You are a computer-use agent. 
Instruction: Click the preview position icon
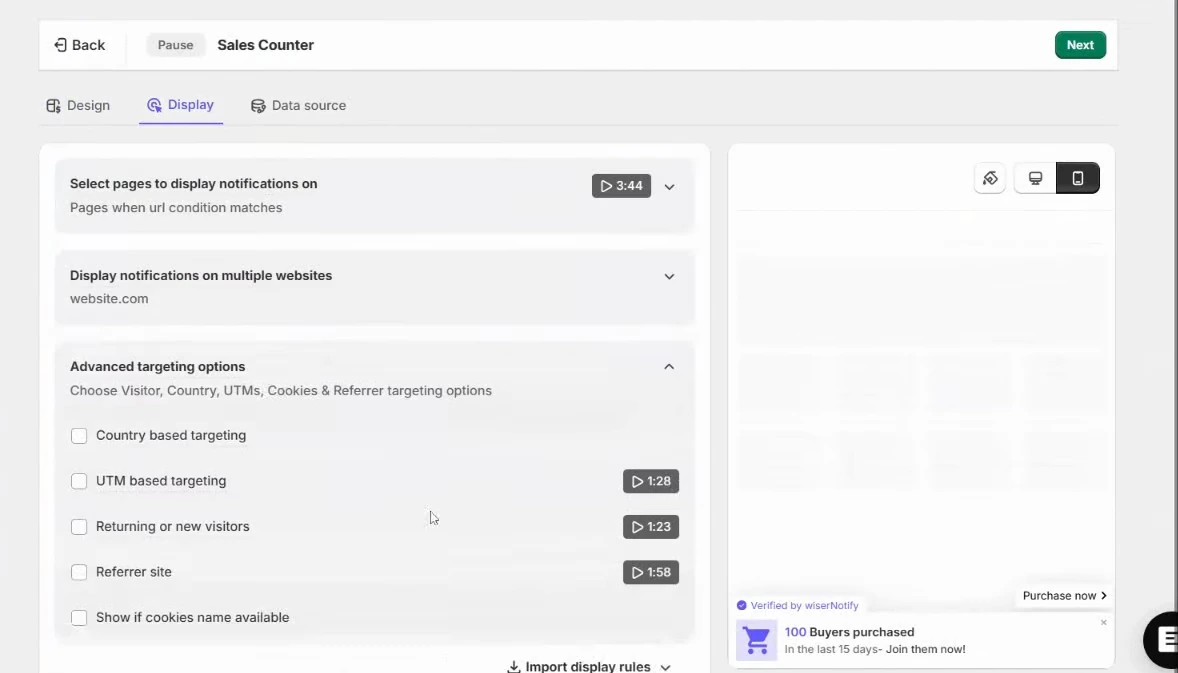[990, 179]
